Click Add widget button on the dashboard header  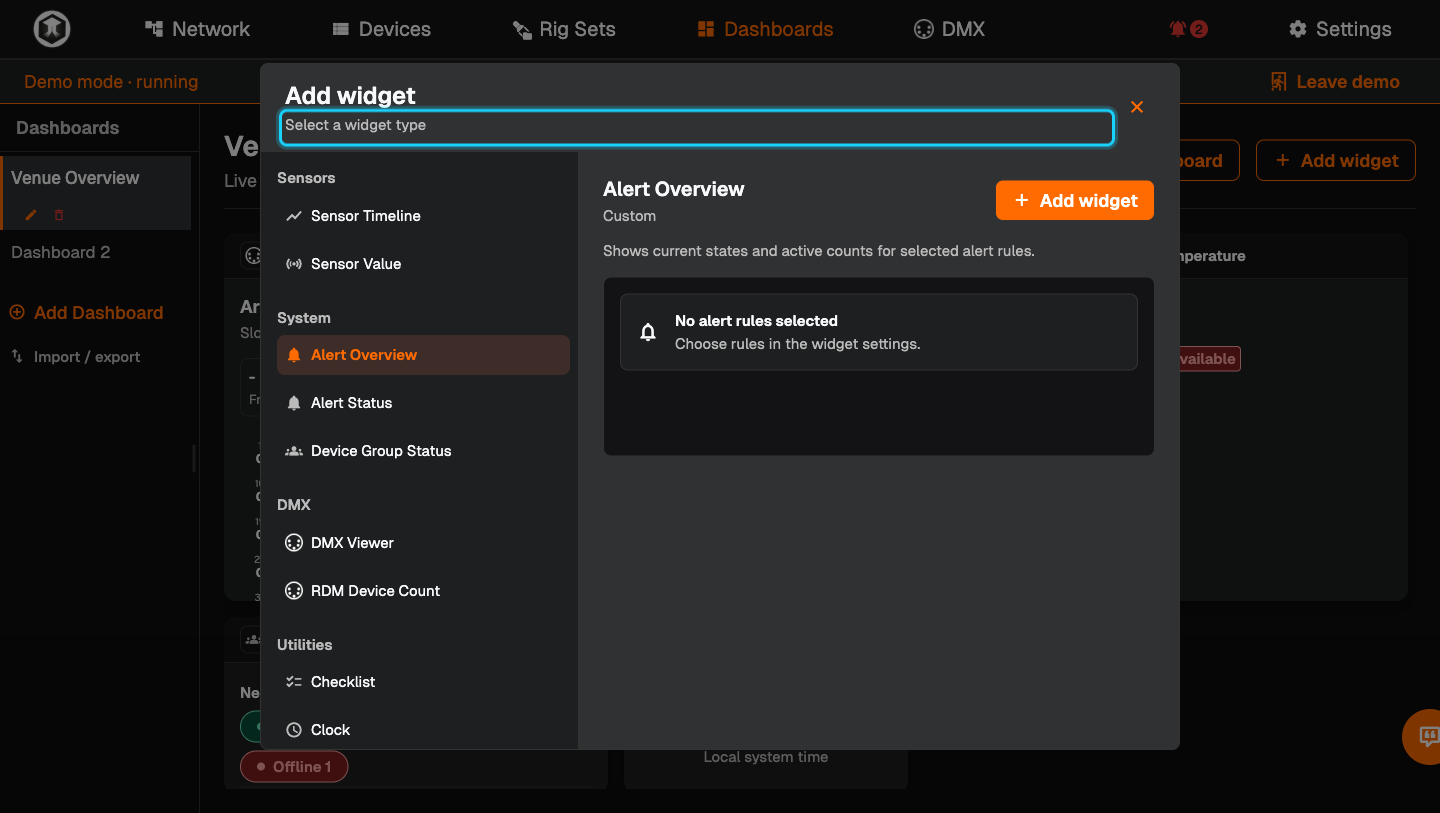click(x=1336, y=160)
